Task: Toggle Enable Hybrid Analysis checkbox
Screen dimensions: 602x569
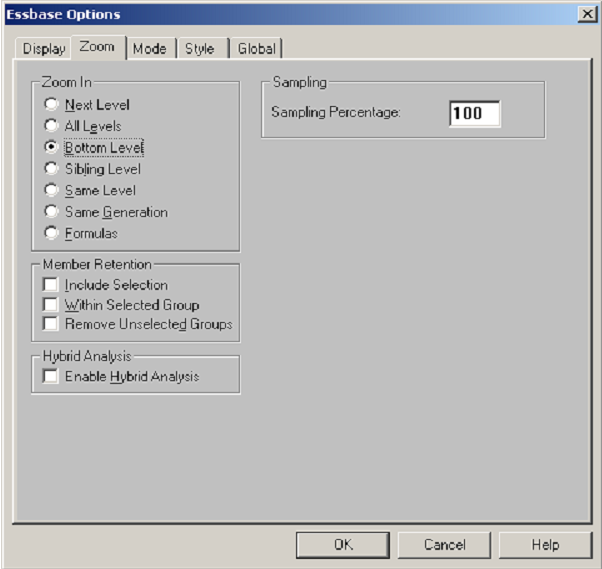Action: tap(51, 376)
